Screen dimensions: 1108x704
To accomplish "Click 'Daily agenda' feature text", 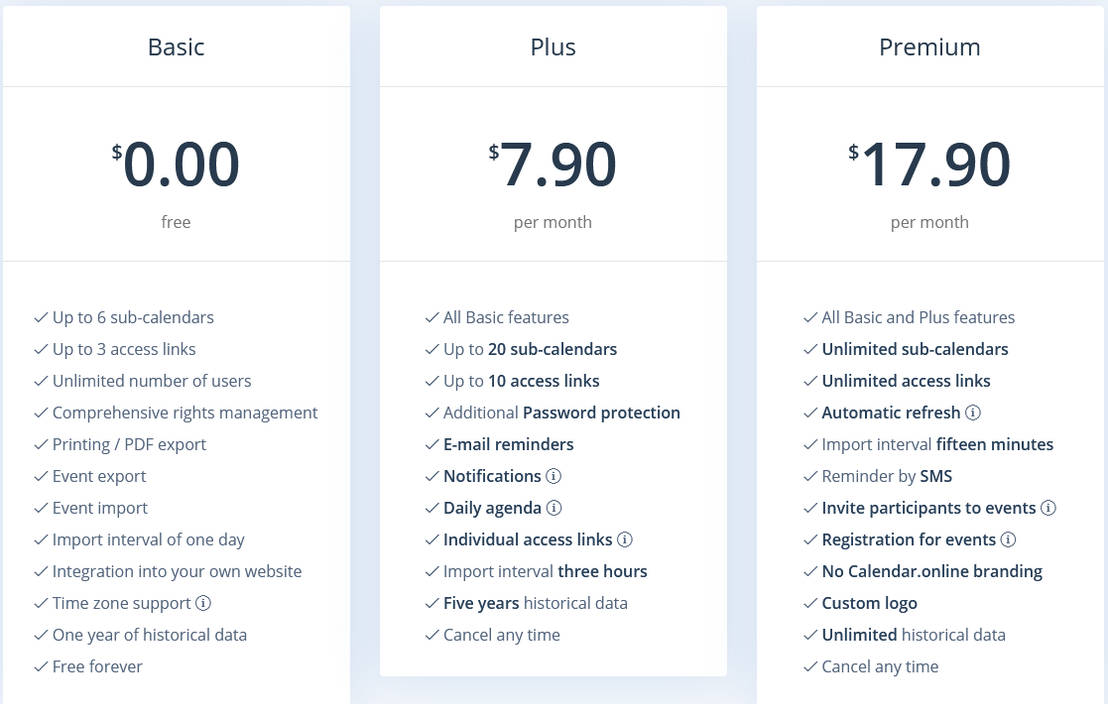I will 492,508.
